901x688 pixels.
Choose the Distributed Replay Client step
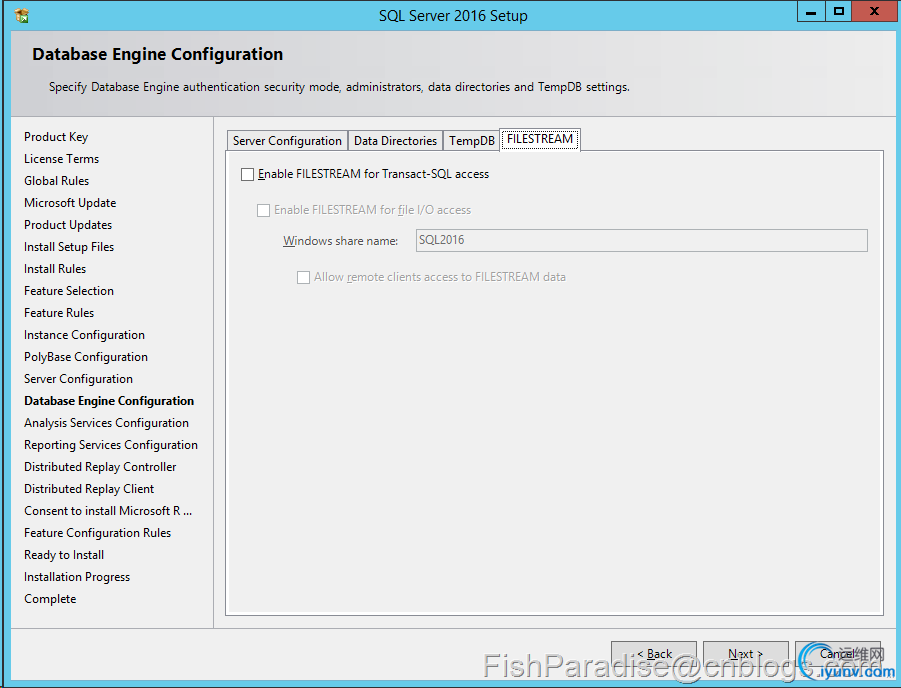(89, 489)
